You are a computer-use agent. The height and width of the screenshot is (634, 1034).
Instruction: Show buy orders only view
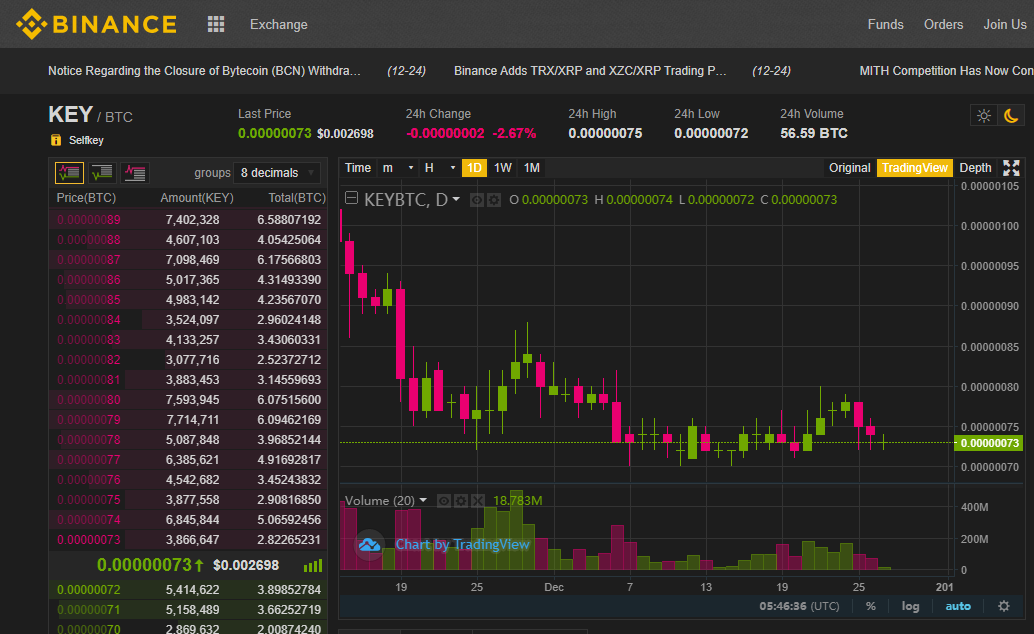coord(102,173)
